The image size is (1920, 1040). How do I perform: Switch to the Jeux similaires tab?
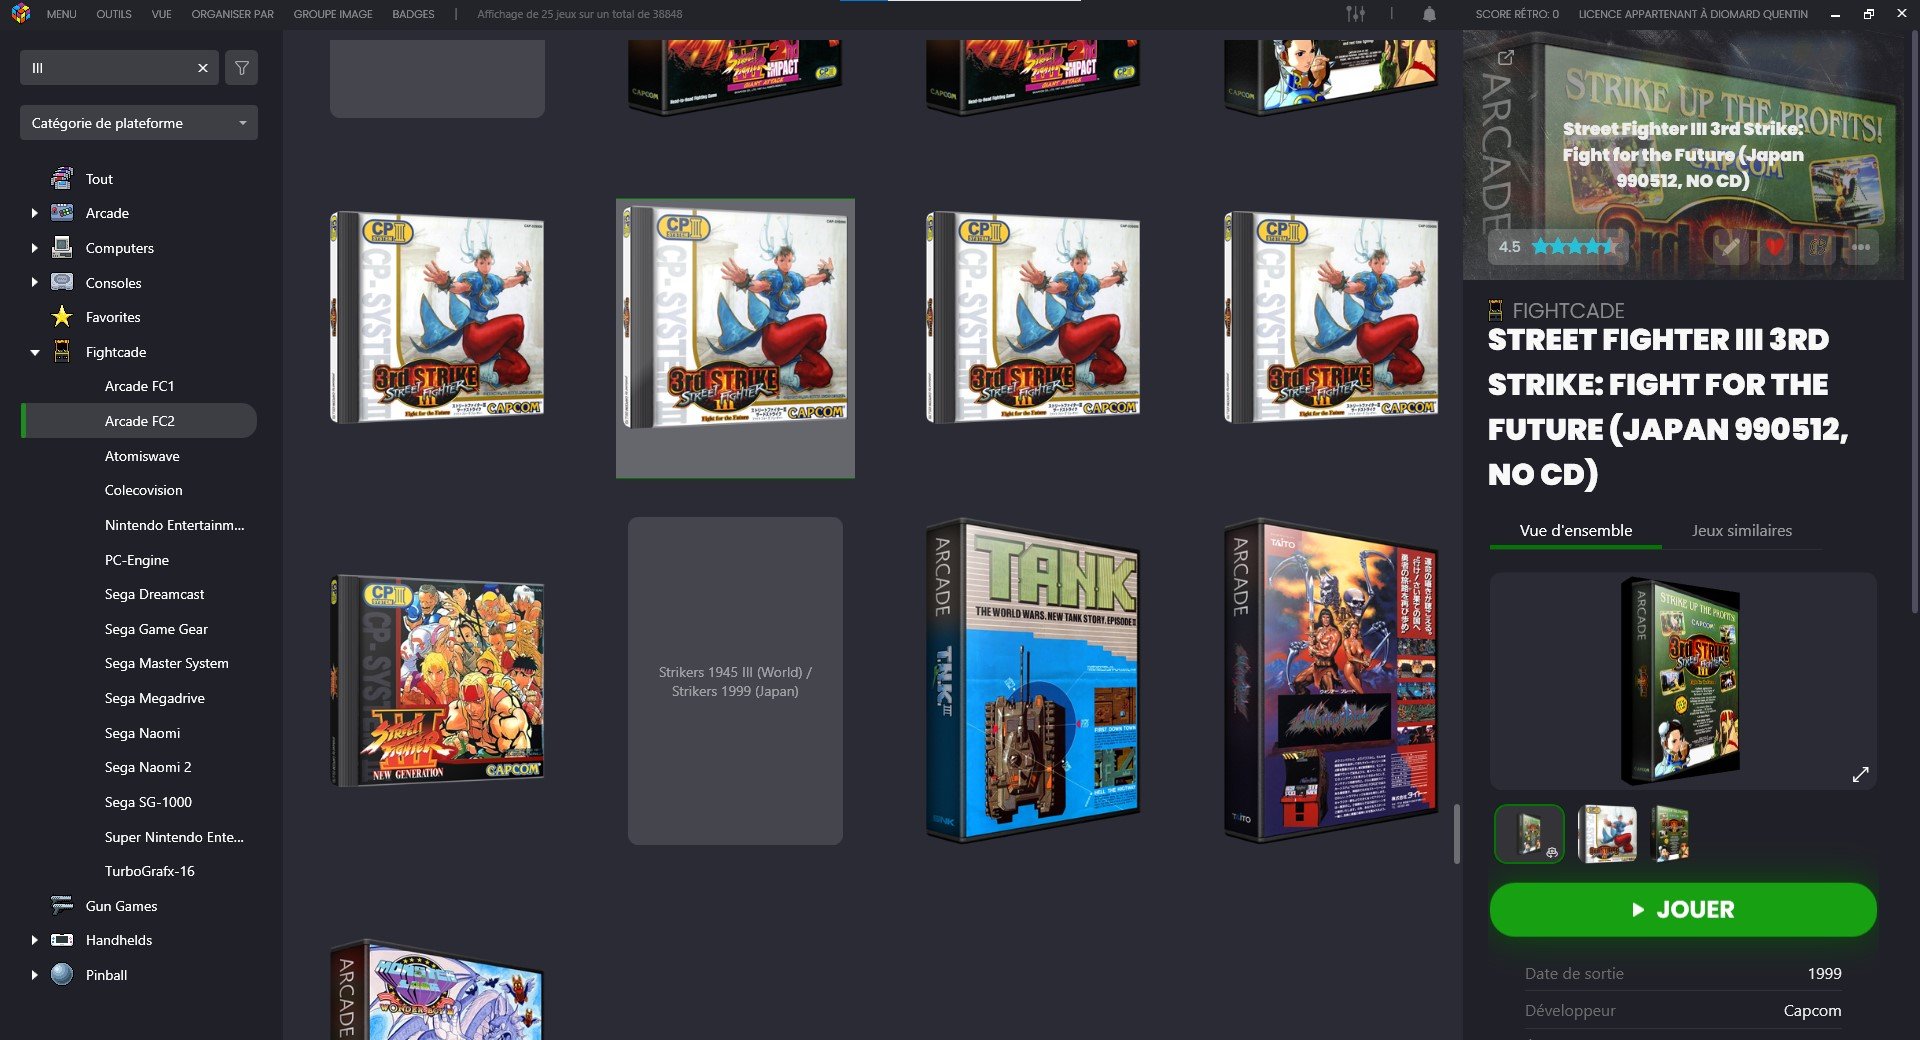click(x=1741, y=531)
